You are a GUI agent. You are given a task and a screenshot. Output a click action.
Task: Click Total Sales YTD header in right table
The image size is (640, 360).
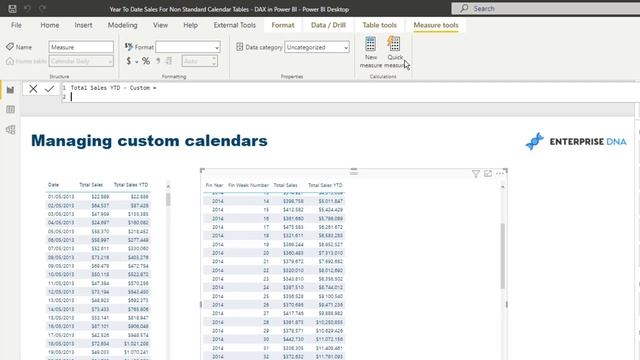point(325,185)
